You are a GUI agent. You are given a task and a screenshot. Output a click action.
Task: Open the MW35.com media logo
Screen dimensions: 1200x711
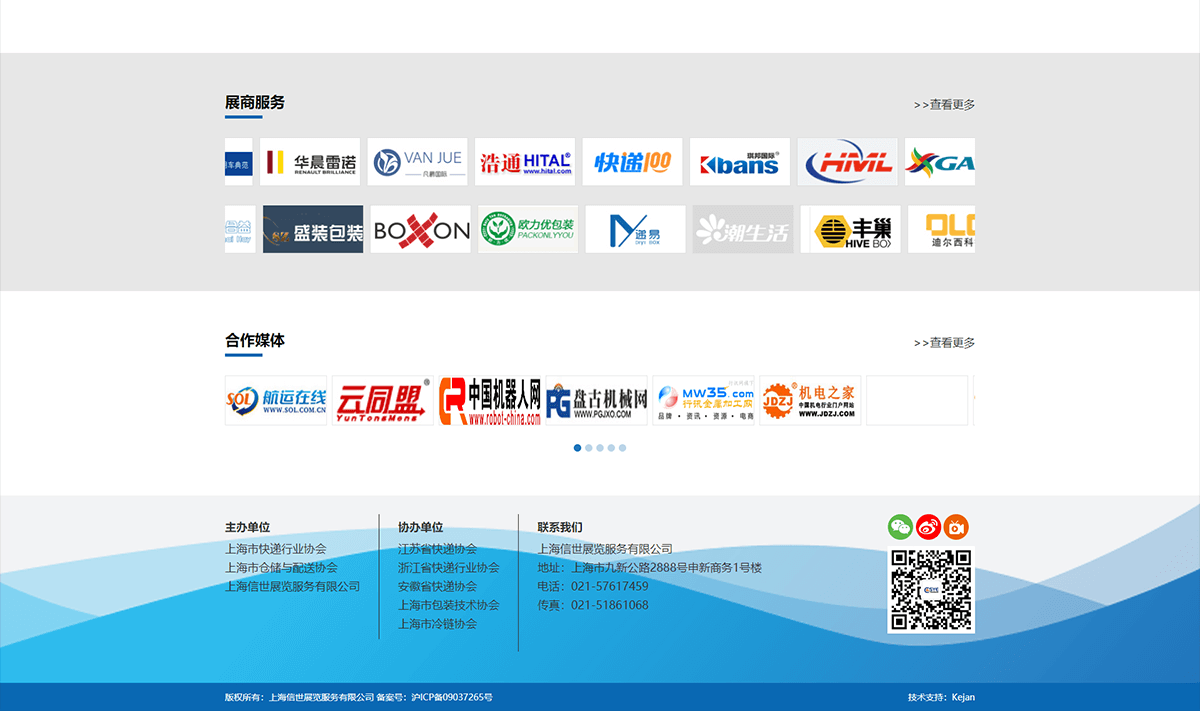point(704,401)
